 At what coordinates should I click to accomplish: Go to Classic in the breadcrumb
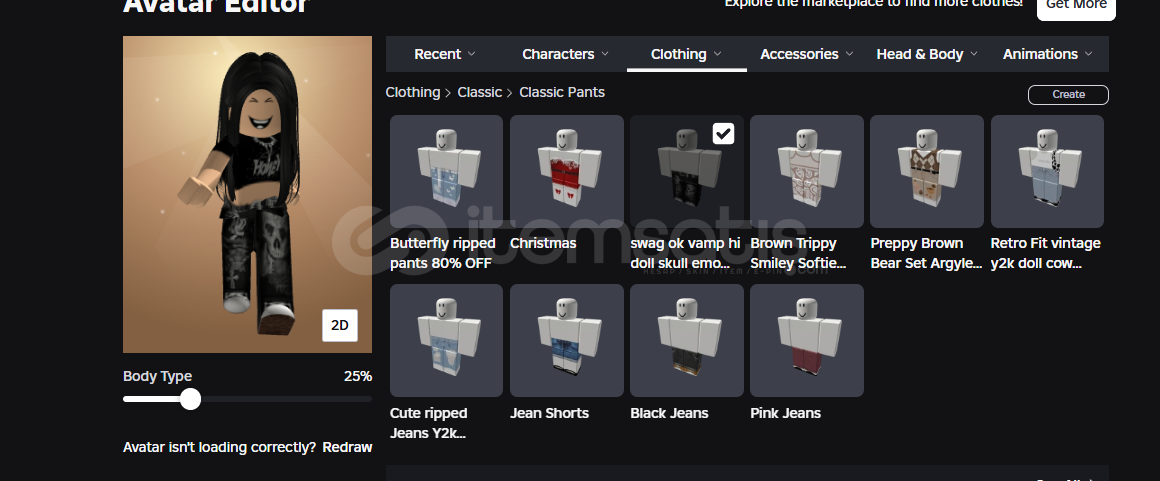coord(479,92)
